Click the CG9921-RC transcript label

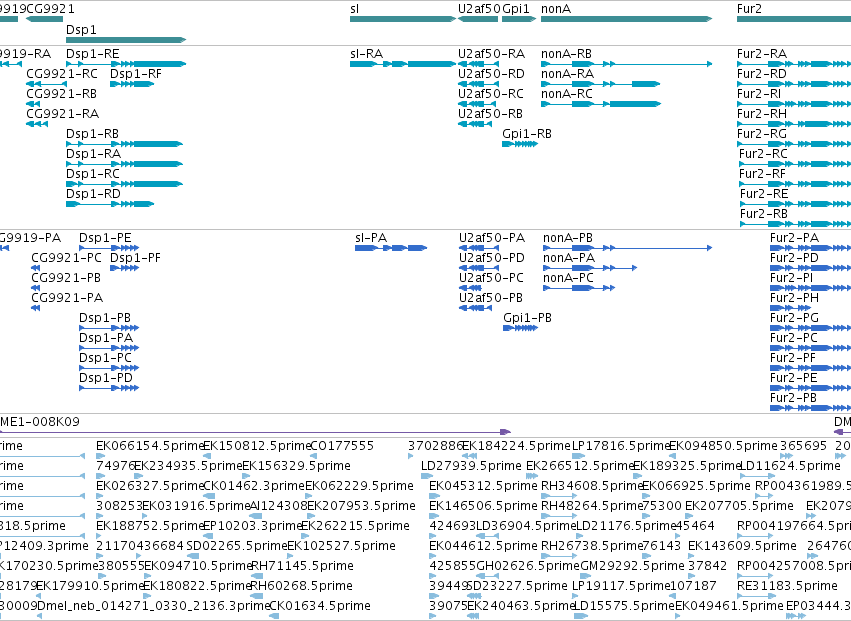[62, 74]
